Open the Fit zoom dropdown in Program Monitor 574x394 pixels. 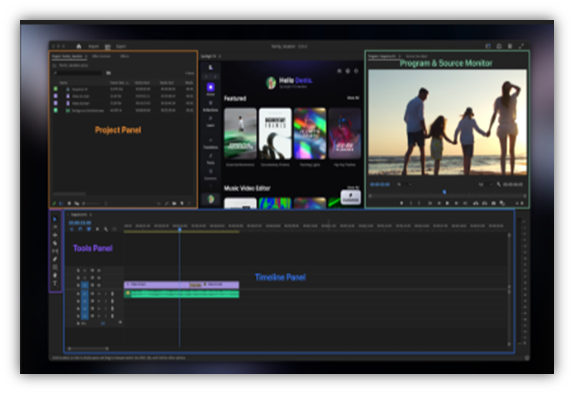[x=404, y=185]
